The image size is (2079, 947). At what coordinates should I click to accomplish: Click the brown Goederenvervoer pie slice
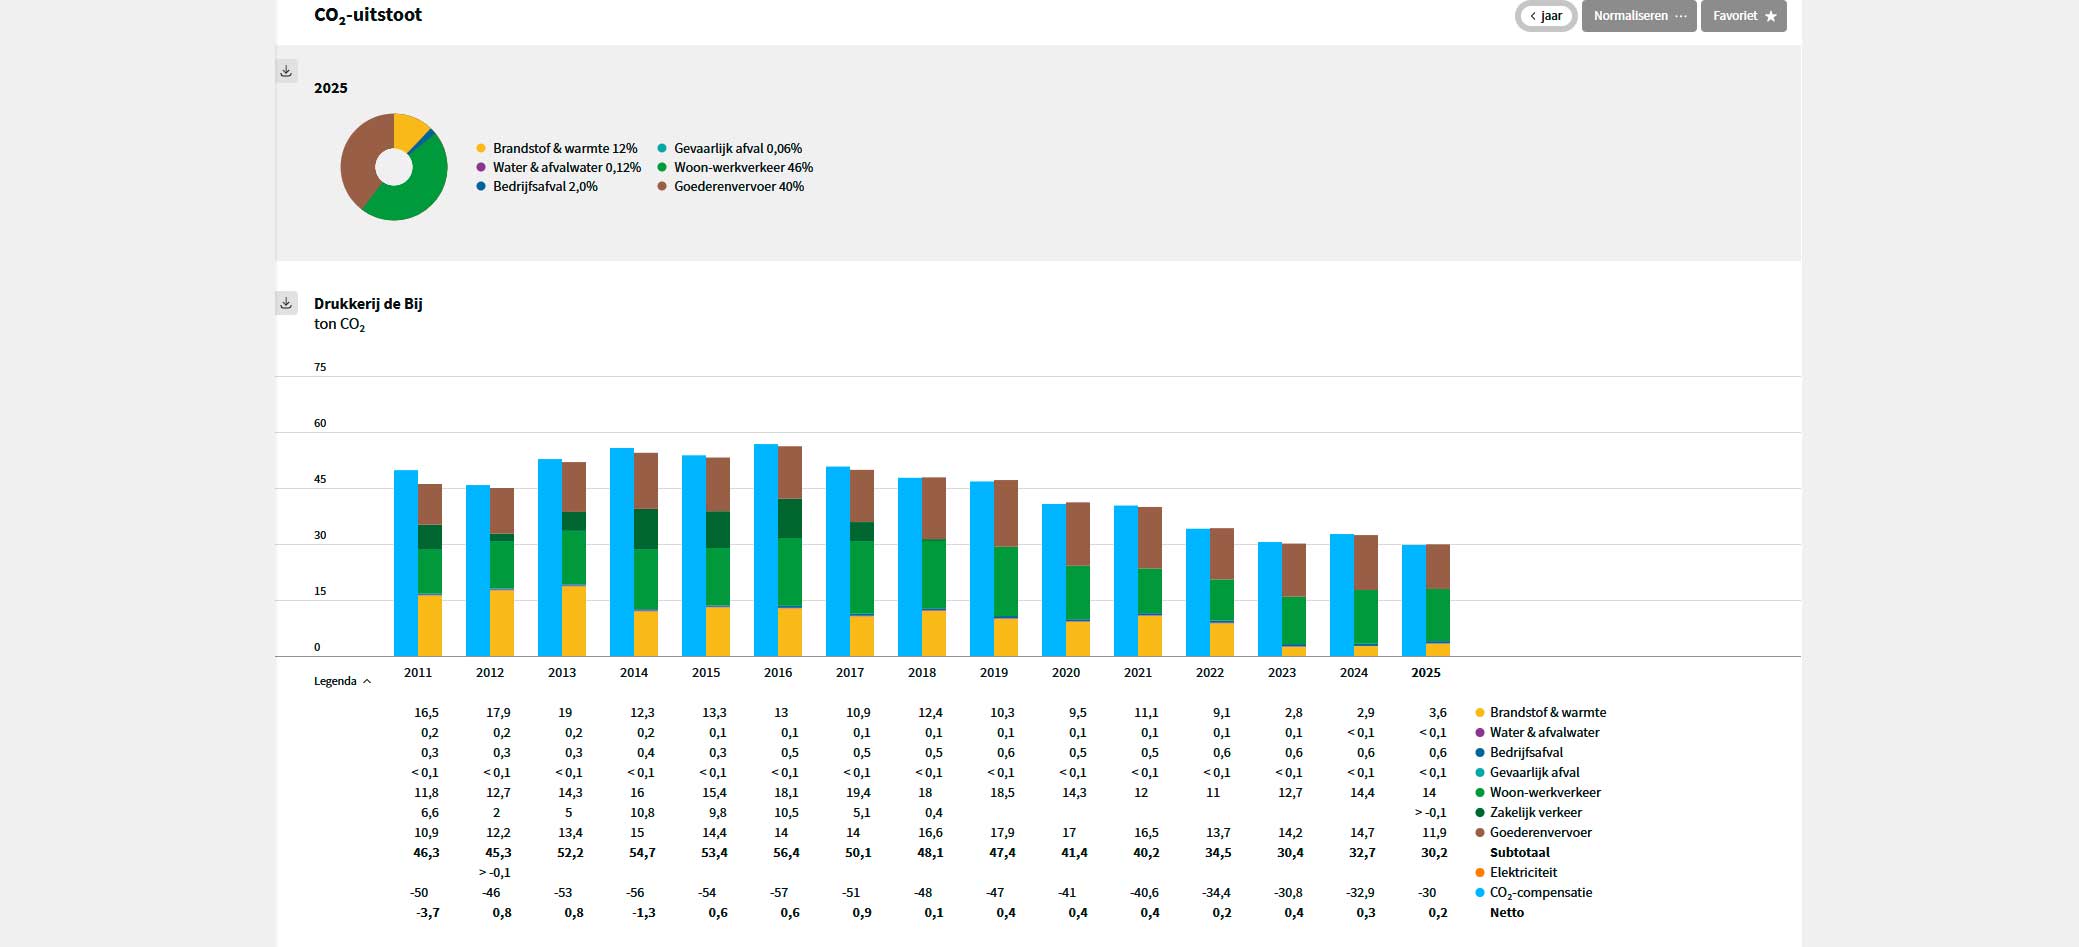(360, 160)
